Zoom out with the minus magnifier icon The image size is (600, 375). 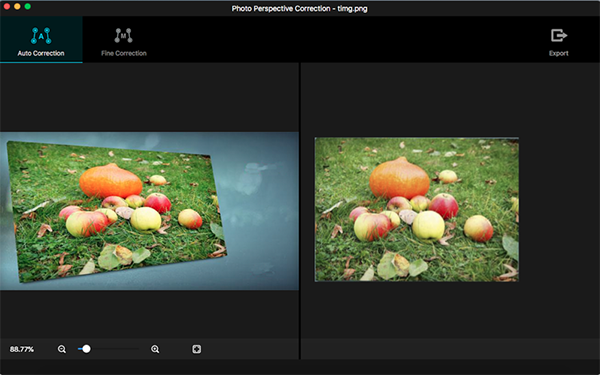click(x=62, y=349)
